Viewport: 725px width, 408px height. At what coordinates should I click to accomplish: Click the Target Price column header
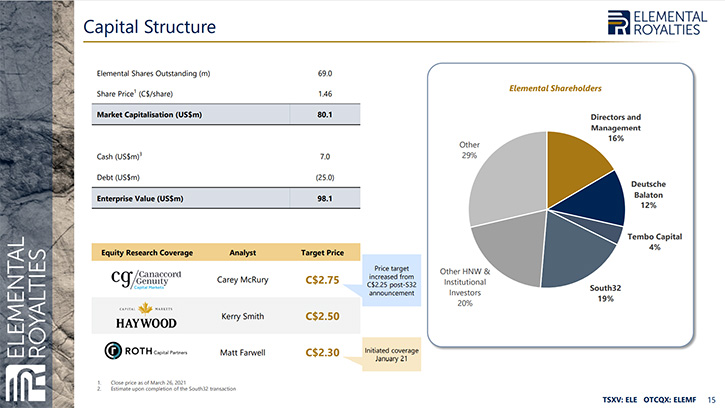pyautogui.click(x=322, y=253)
